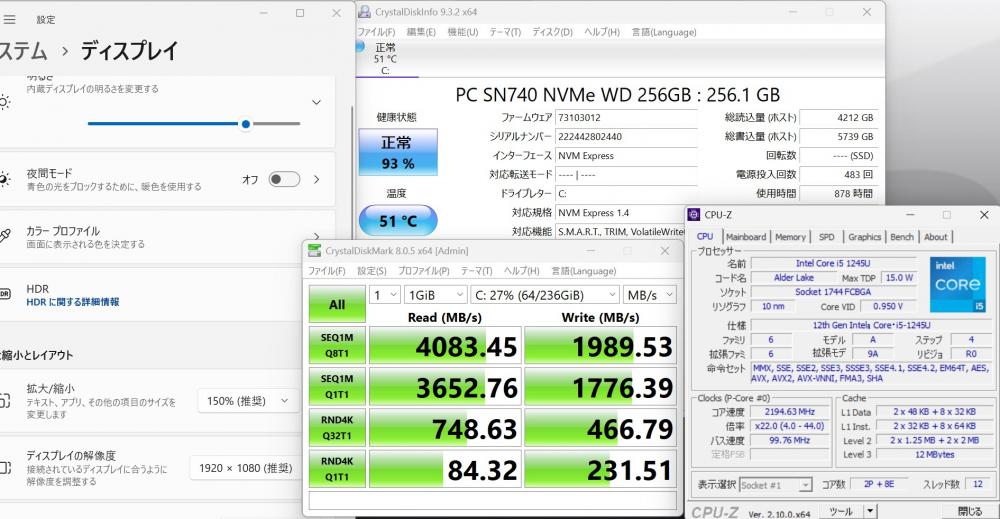Toggle night light switch off/on
Viewport: 1000px width, 519px height.
(284, 180)
